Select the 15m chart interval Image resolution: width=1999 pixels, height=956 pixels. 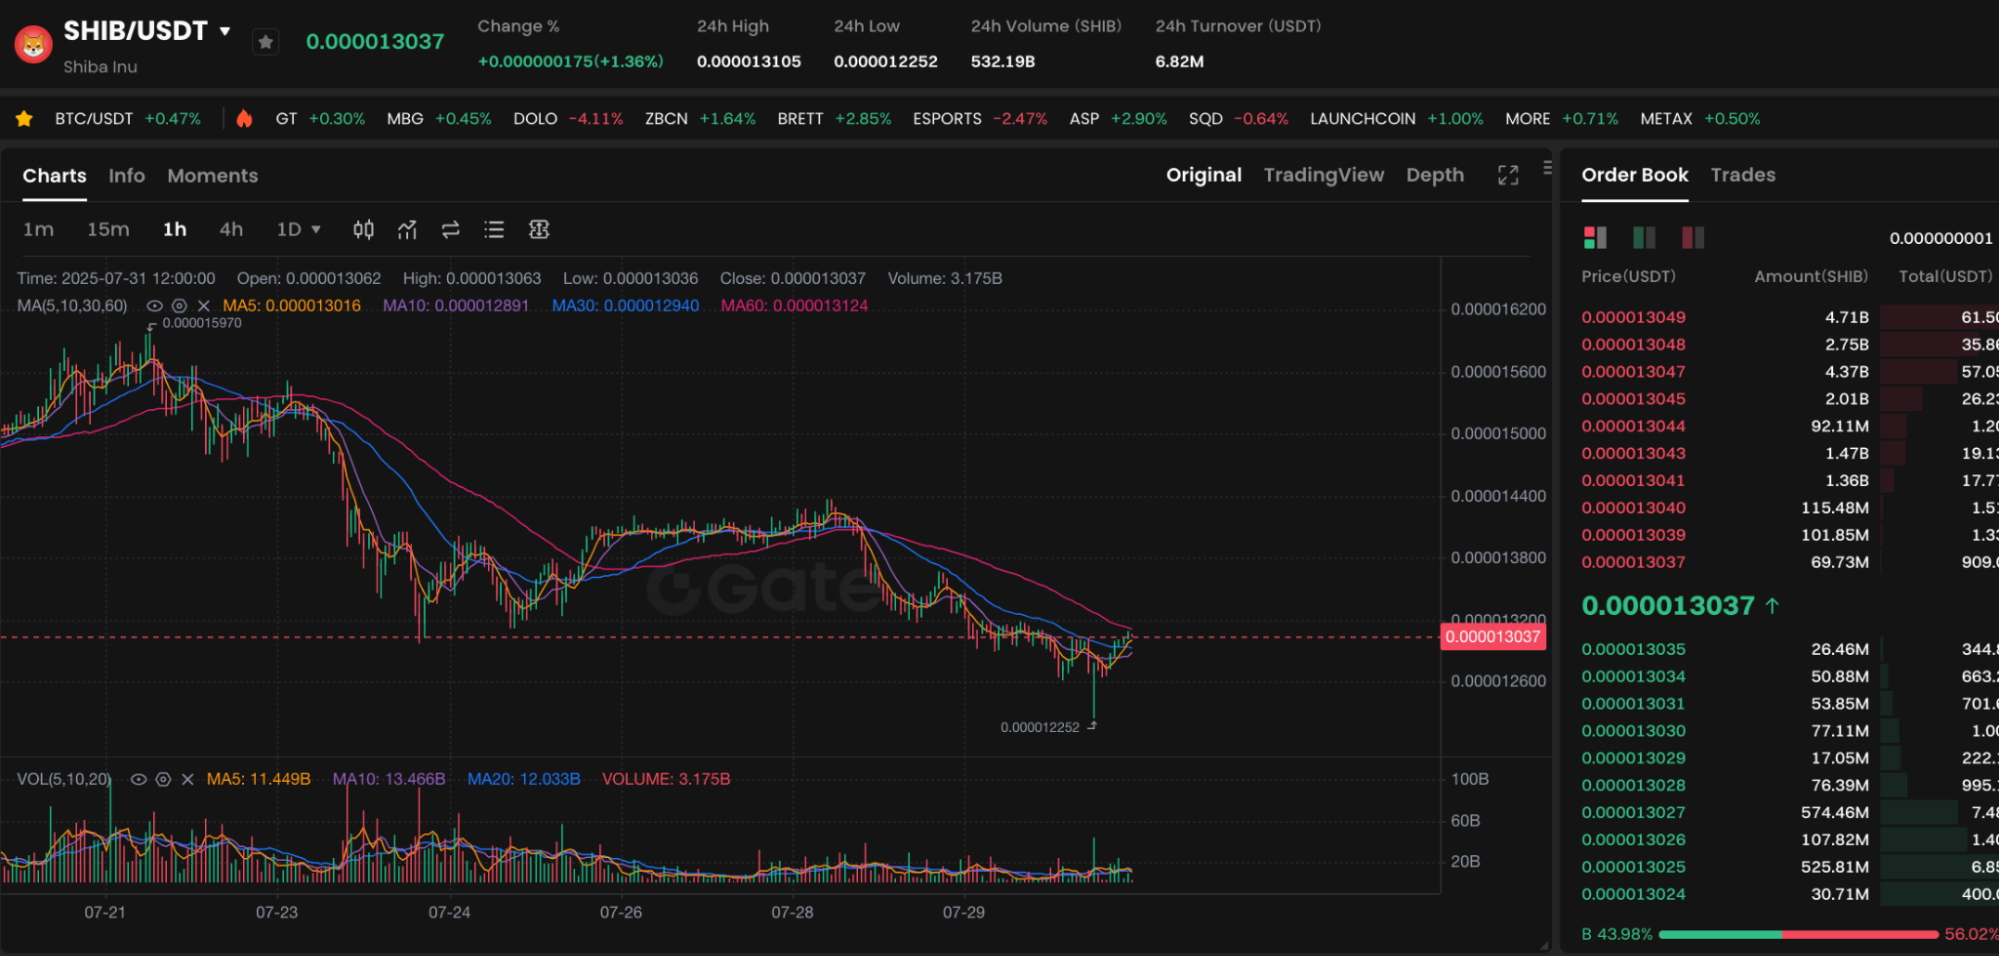(108, 230)
